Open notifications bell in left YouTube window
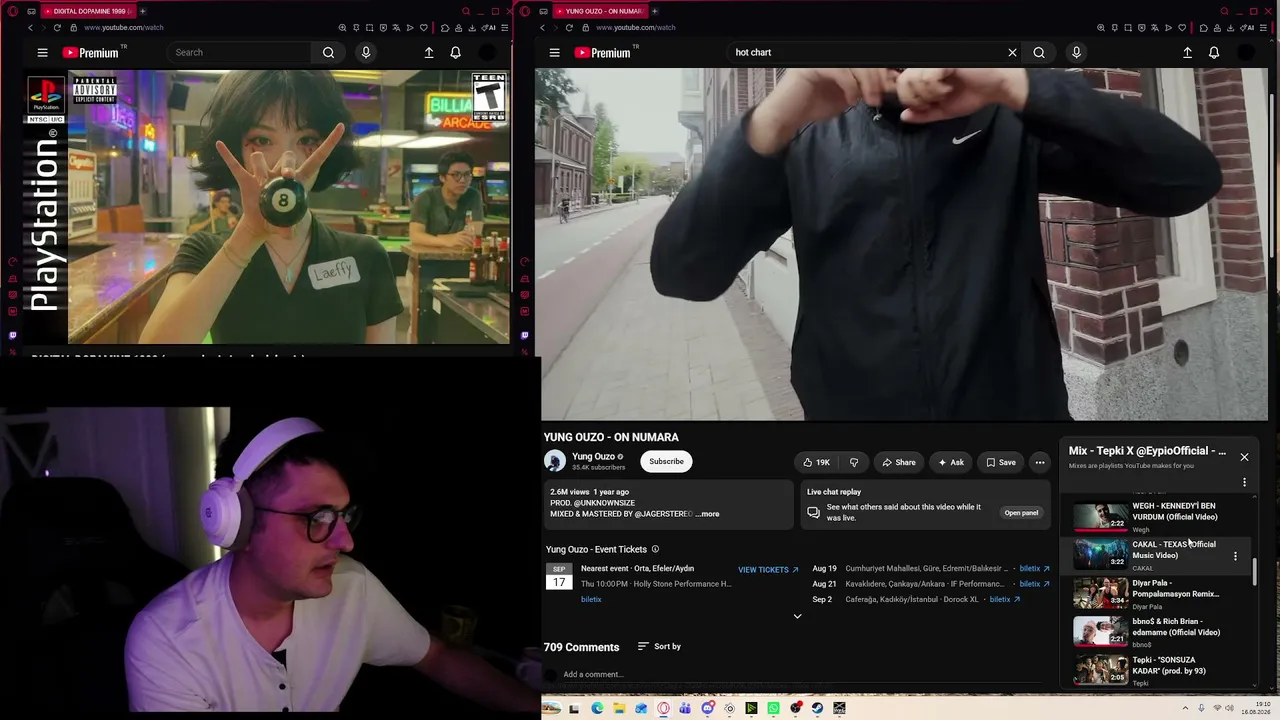 click(455, 52)
